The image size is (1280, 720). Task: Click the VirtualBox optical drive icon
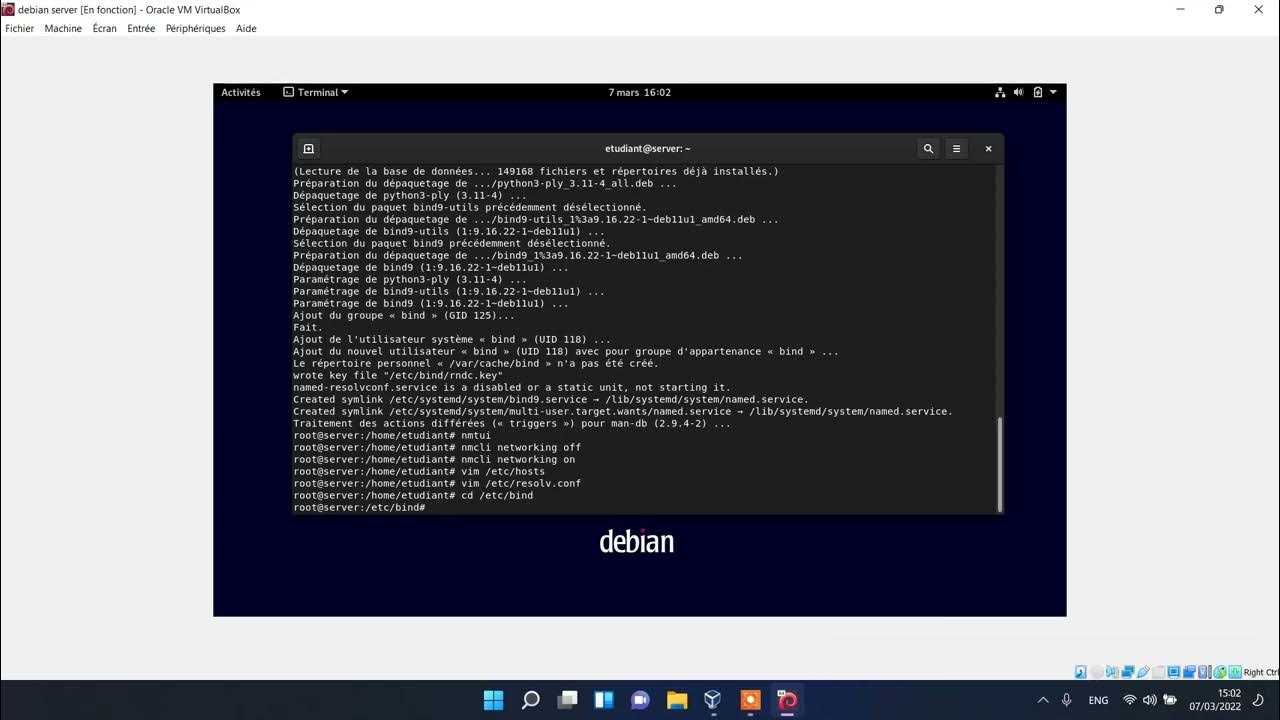(1097, 672)
